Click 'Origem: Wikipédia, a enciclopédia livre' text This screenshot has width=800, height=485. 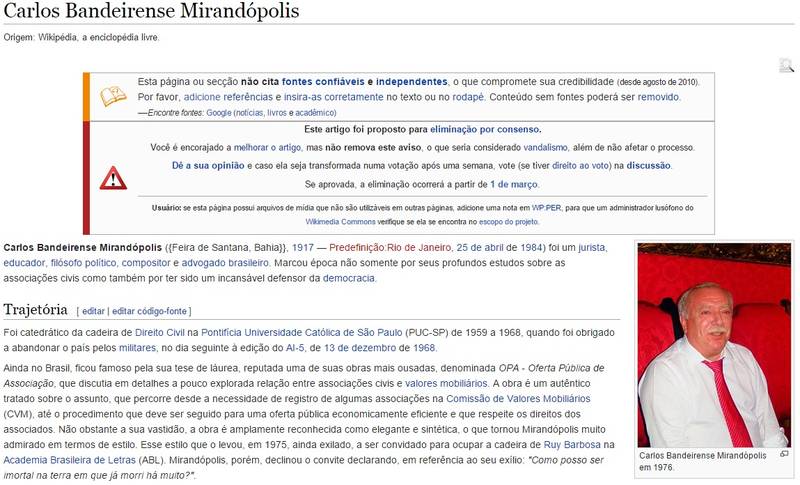coord(81,37)
